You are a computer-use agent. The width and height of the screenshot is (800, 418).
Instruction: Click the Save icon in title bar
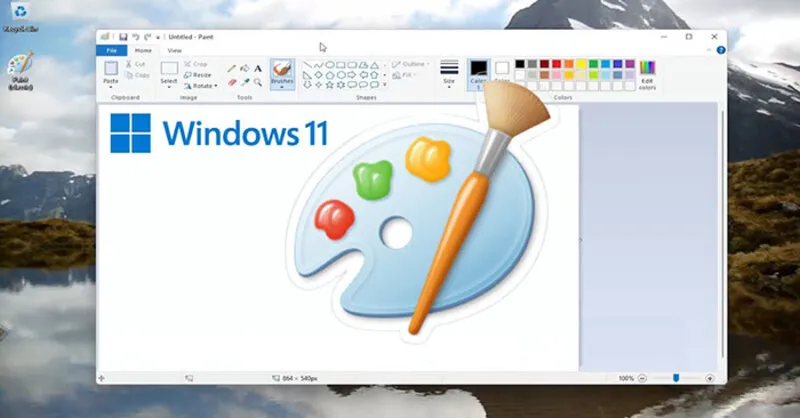tap(123, 37)
